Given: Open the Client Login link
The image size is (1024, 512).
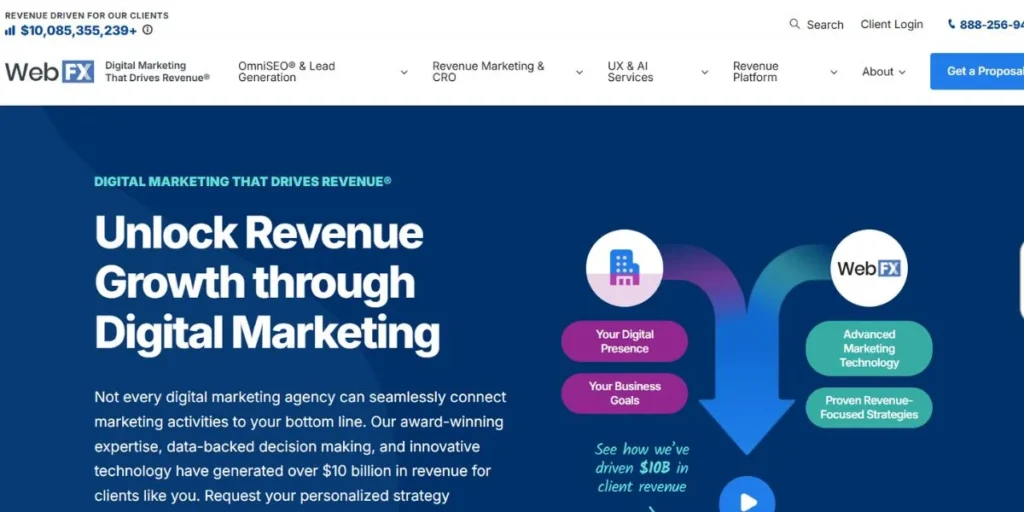Looking at the screenshot, I should 891,24.
